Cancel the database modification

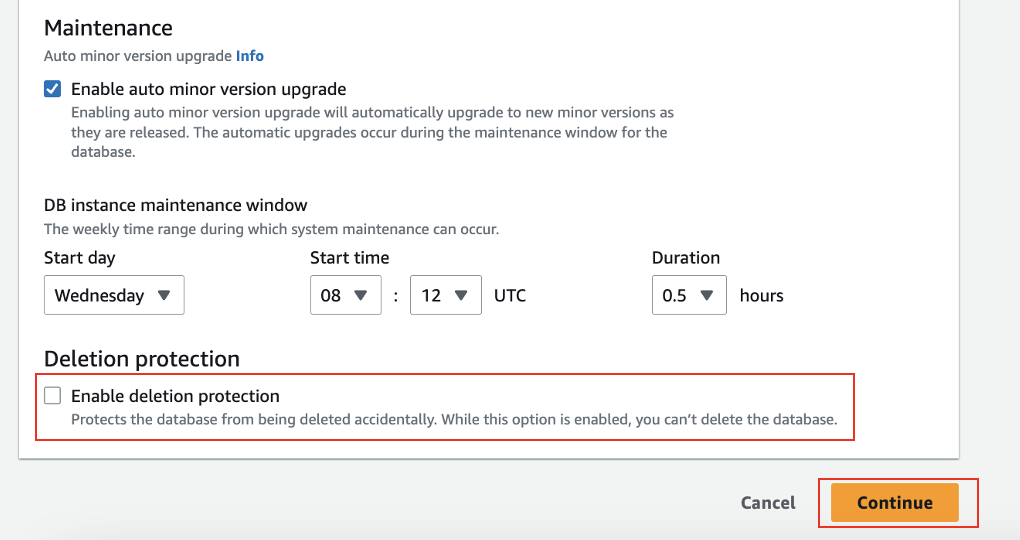[768, 503]
